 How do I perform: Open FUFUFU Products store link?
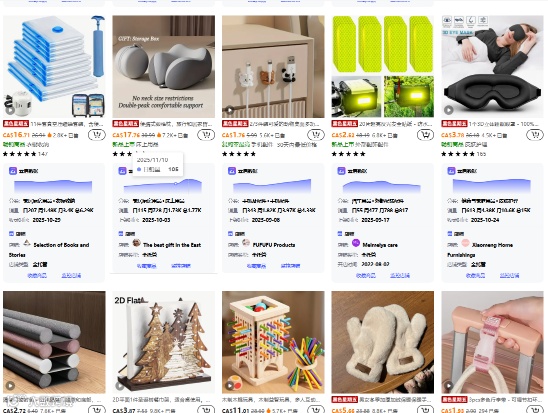tap(274, 245)
